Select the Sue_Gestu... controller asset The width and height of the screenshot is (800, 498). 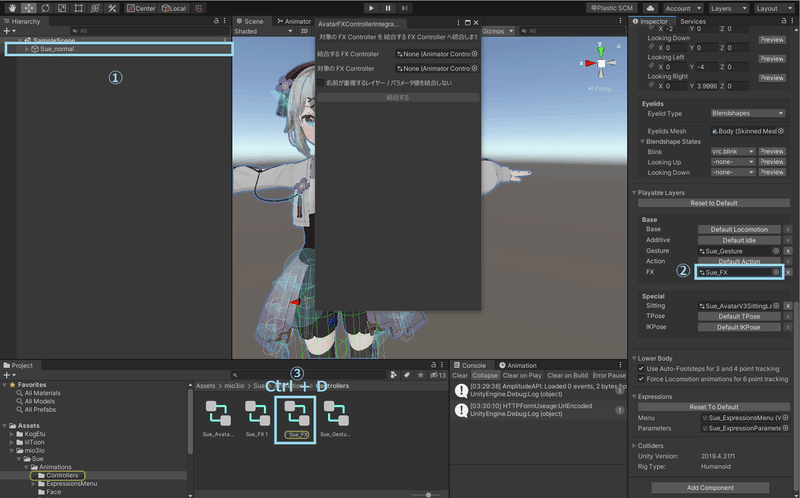click(336, 419)
